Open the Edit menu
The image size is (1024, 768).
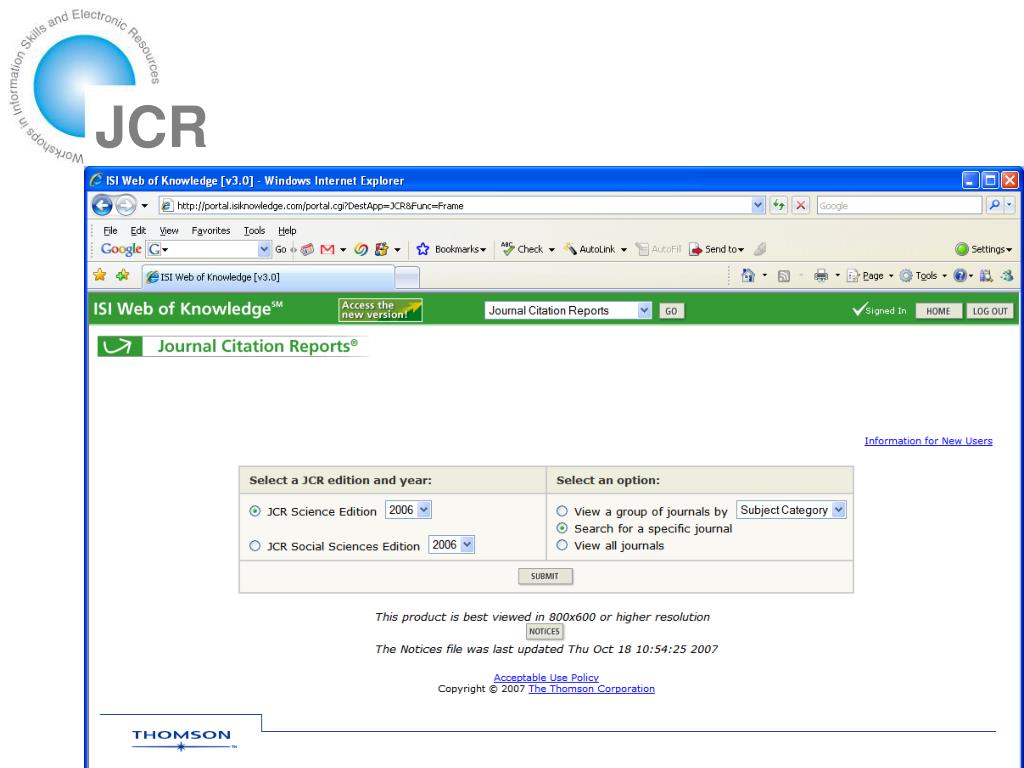(138, 231)
